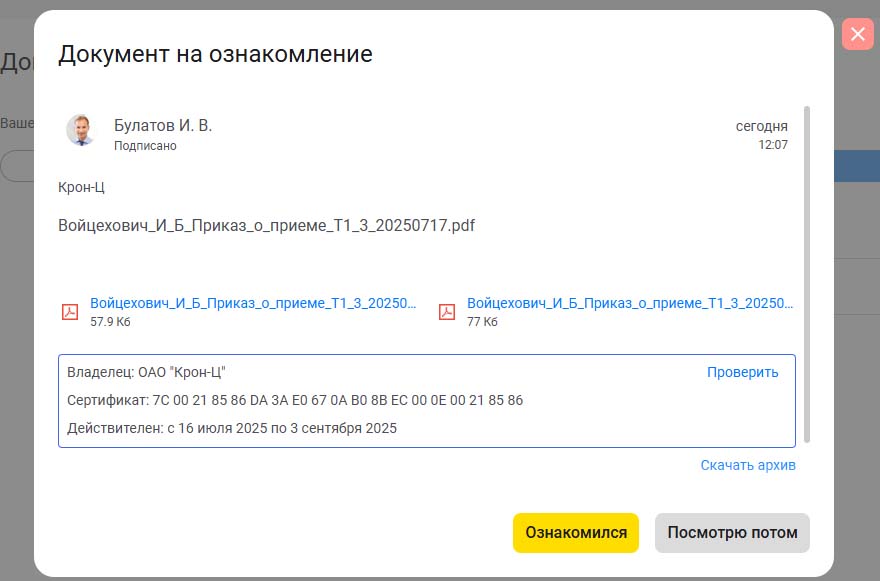The height and width of the screenshot is (581, 880).
Task: Click the document title ending in 20250717.pdf
Action: [266, 225]
